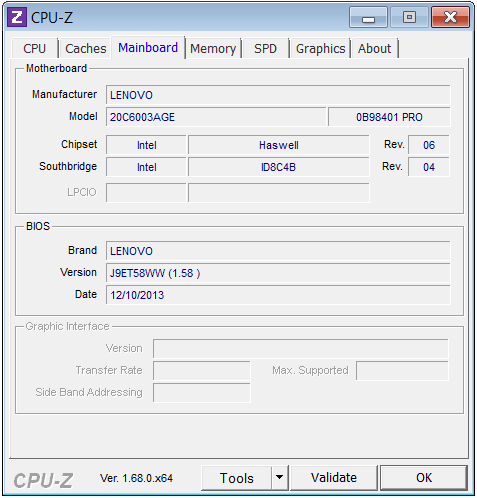Click the Transfer Rate field
The image size is (477, 498).
pos(202,371)
